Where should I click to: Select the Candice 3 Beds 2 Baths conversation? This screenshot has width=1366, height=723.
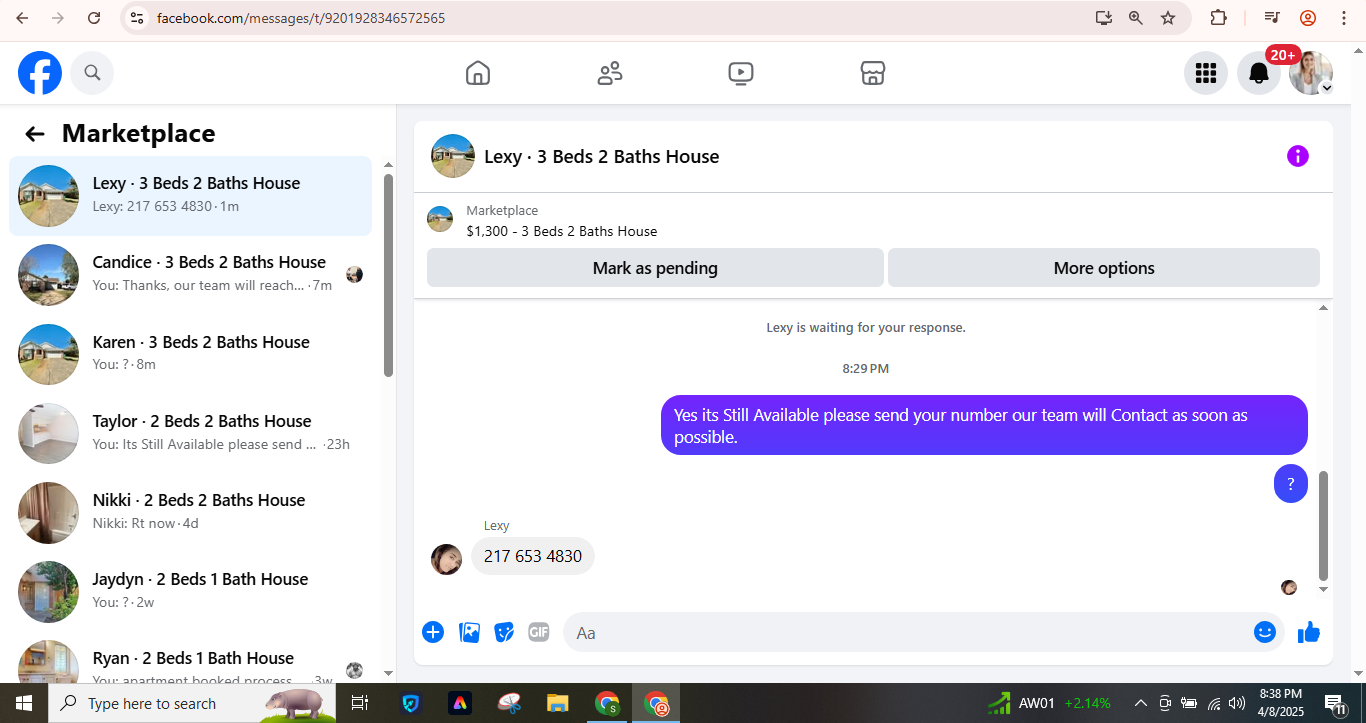pos(190,275)
